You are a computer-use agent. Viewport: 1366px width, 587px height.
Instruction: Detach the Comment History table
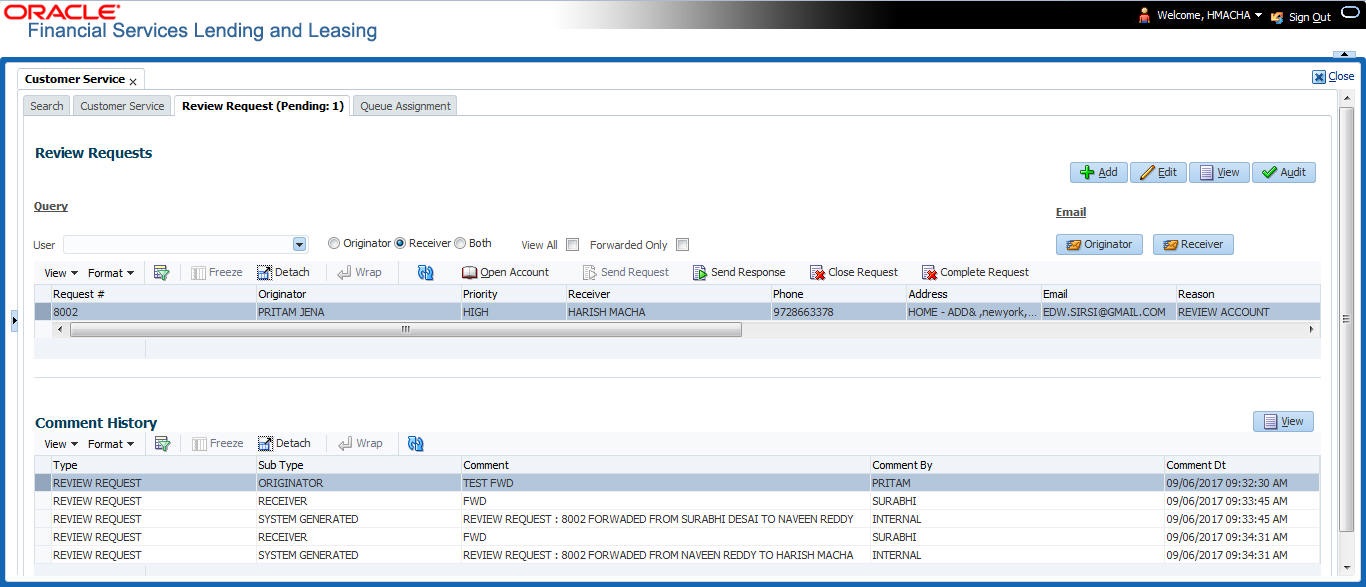pos(284,443)
